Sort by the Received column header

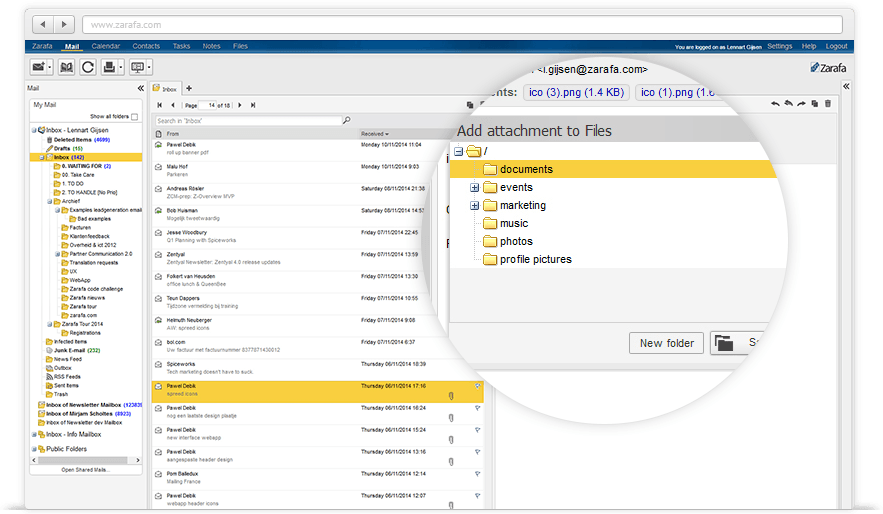click(374, 134)
